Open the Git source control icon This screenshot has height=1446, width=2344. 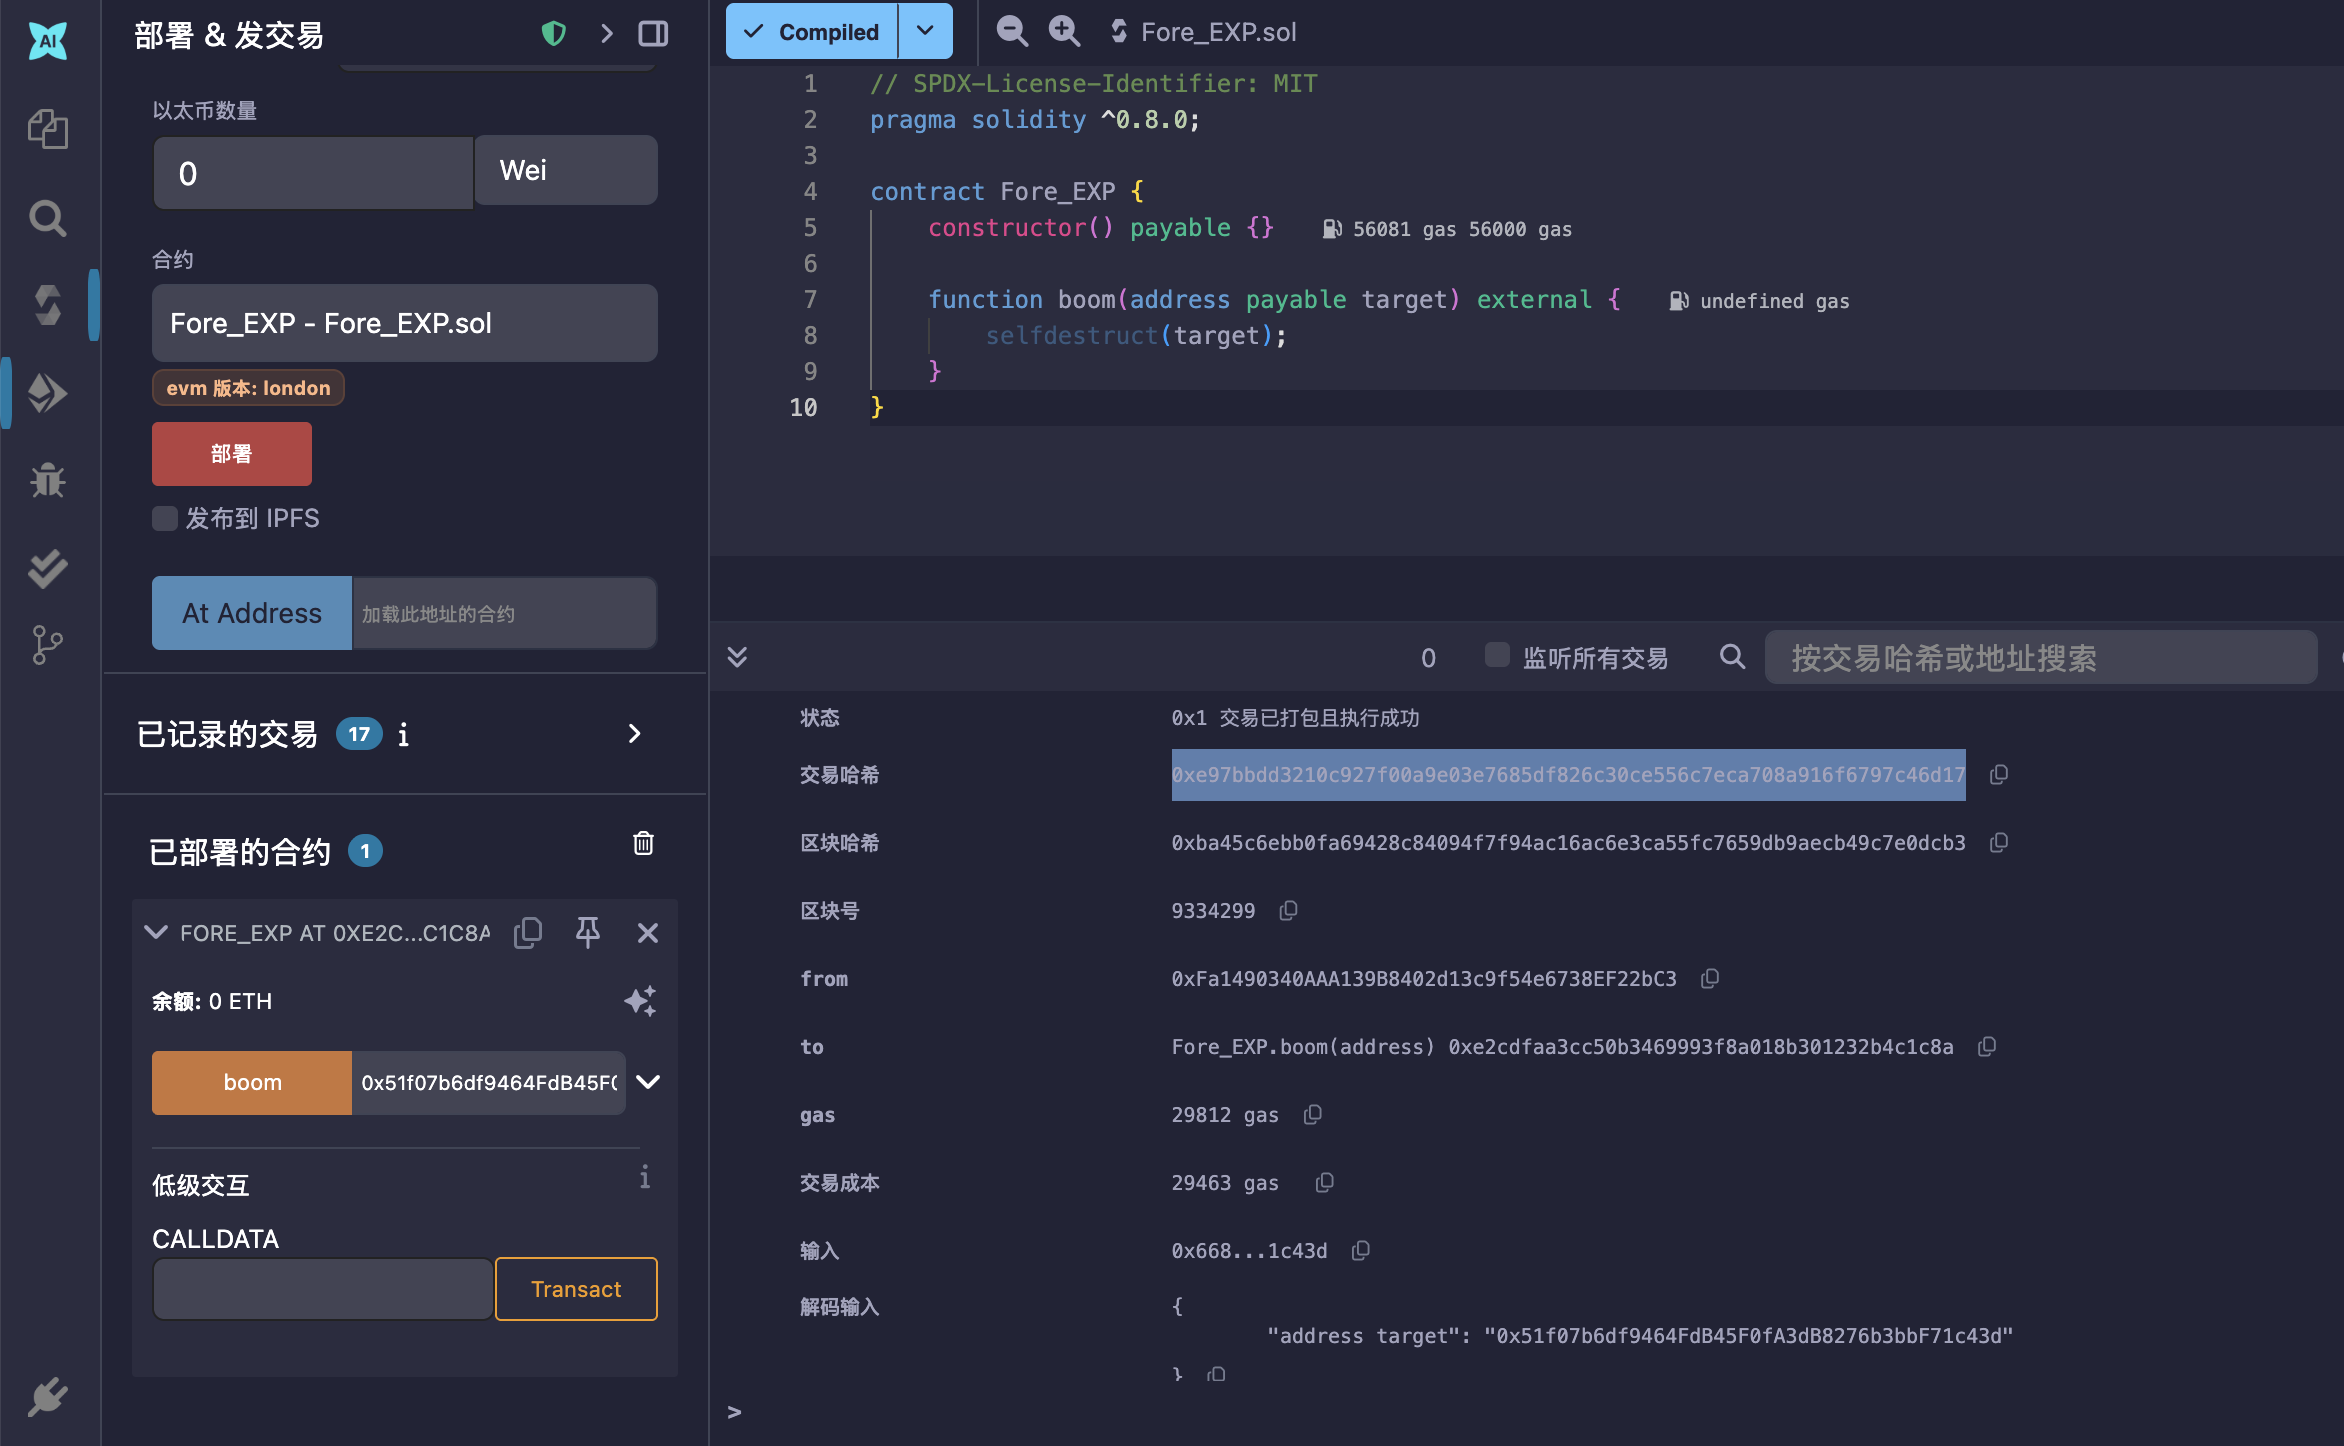[x=47, y=645]
